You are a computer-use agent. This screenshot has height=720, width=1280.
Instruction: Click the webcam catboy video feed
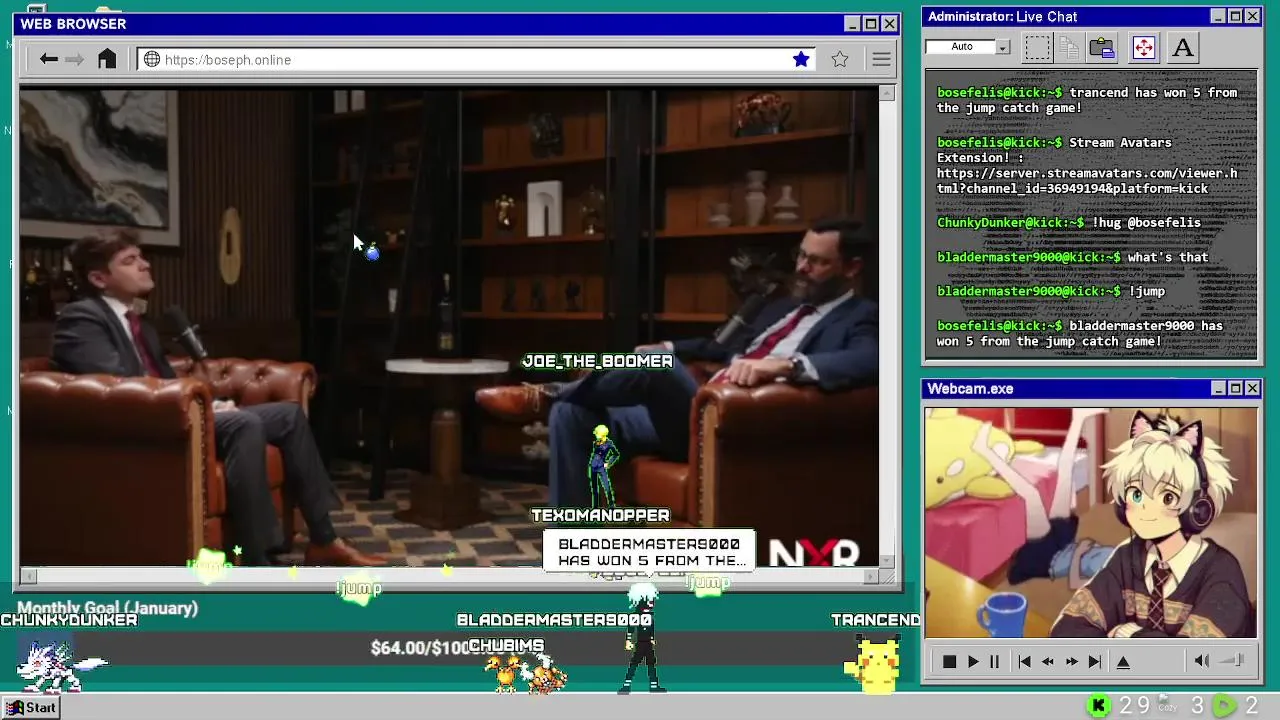pyautogui.click(x=1090, y=523)
